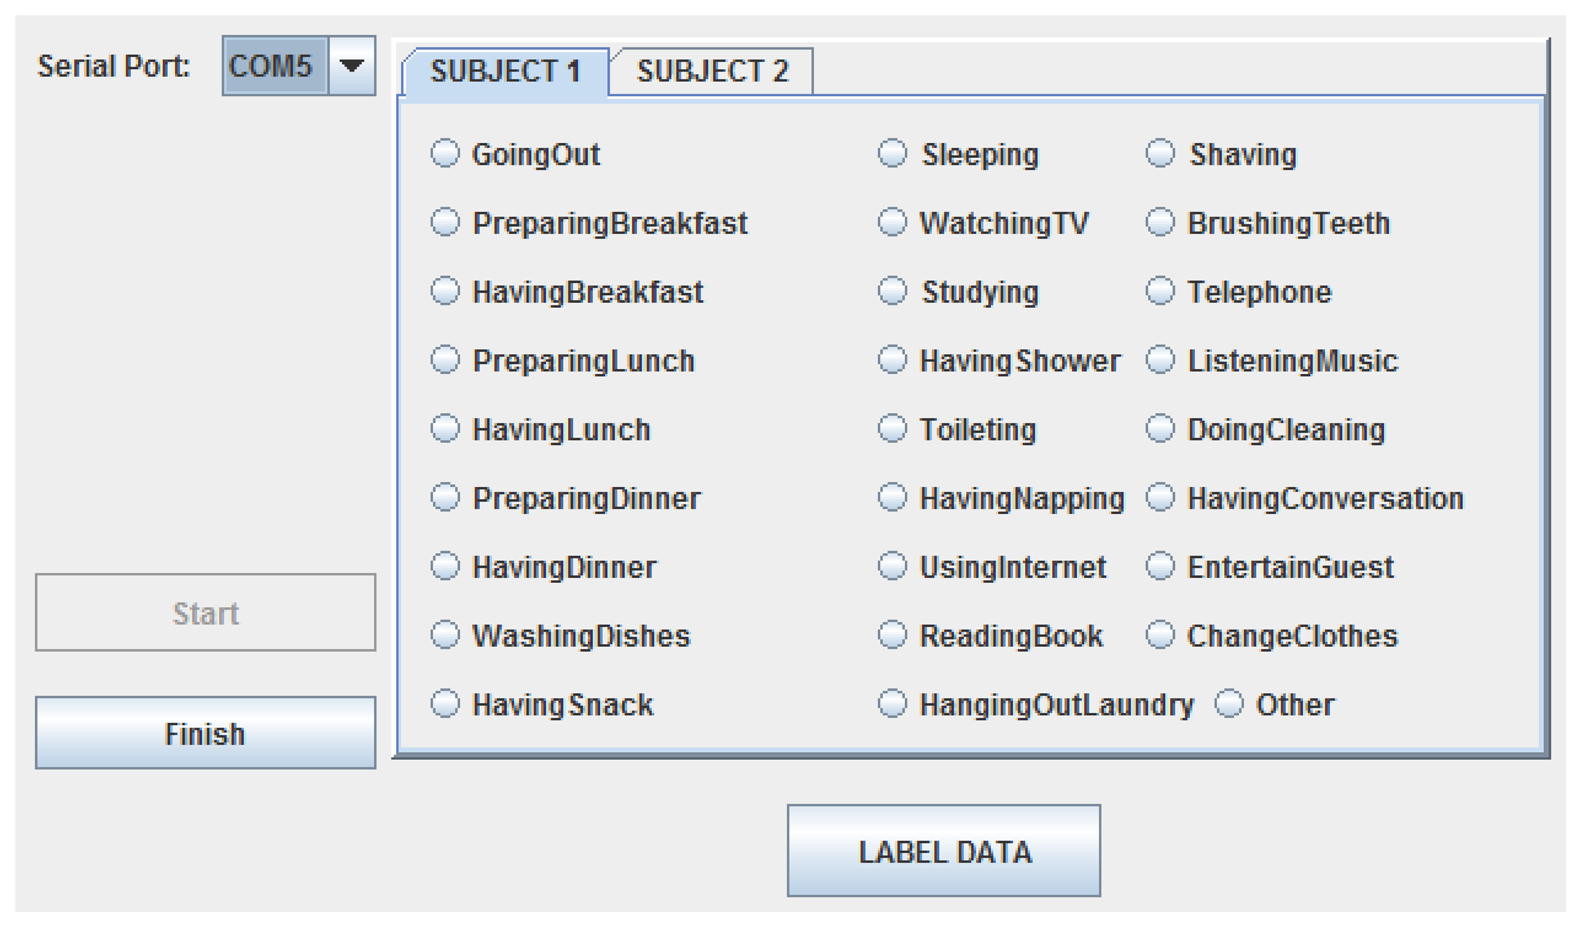The image size is (1581, 927).
Task: Select Shaving as the activity
Action: point(1160,154)
